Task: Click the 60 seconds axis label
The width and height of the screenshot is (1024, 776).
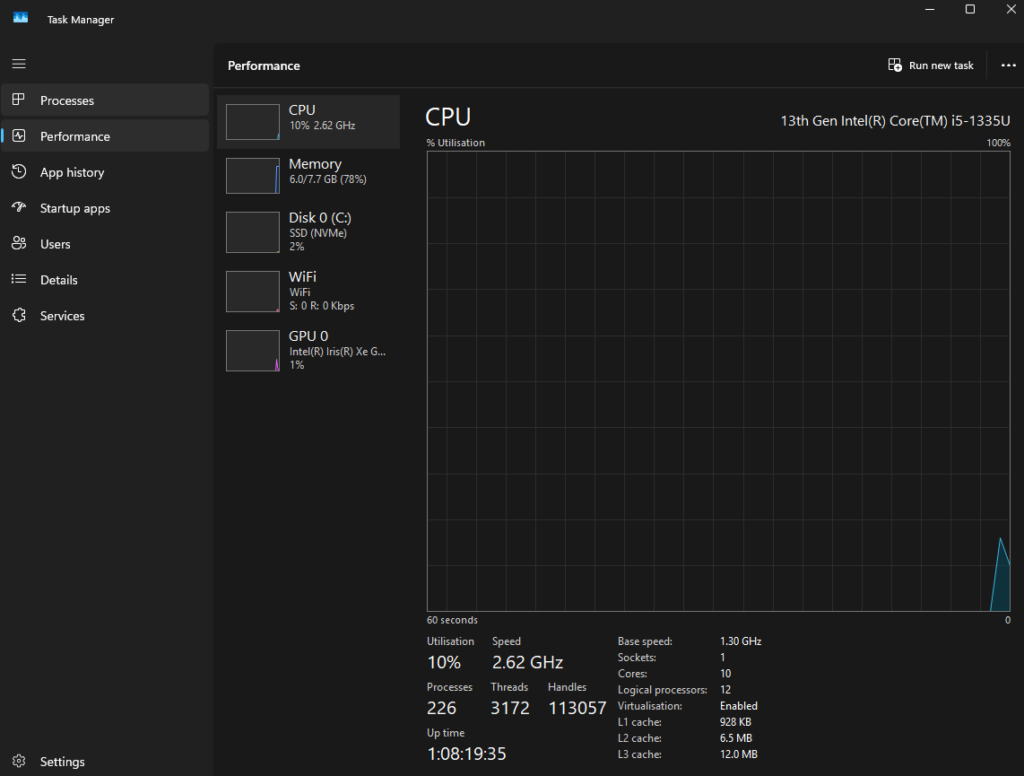Action: (x=452, y=620)
